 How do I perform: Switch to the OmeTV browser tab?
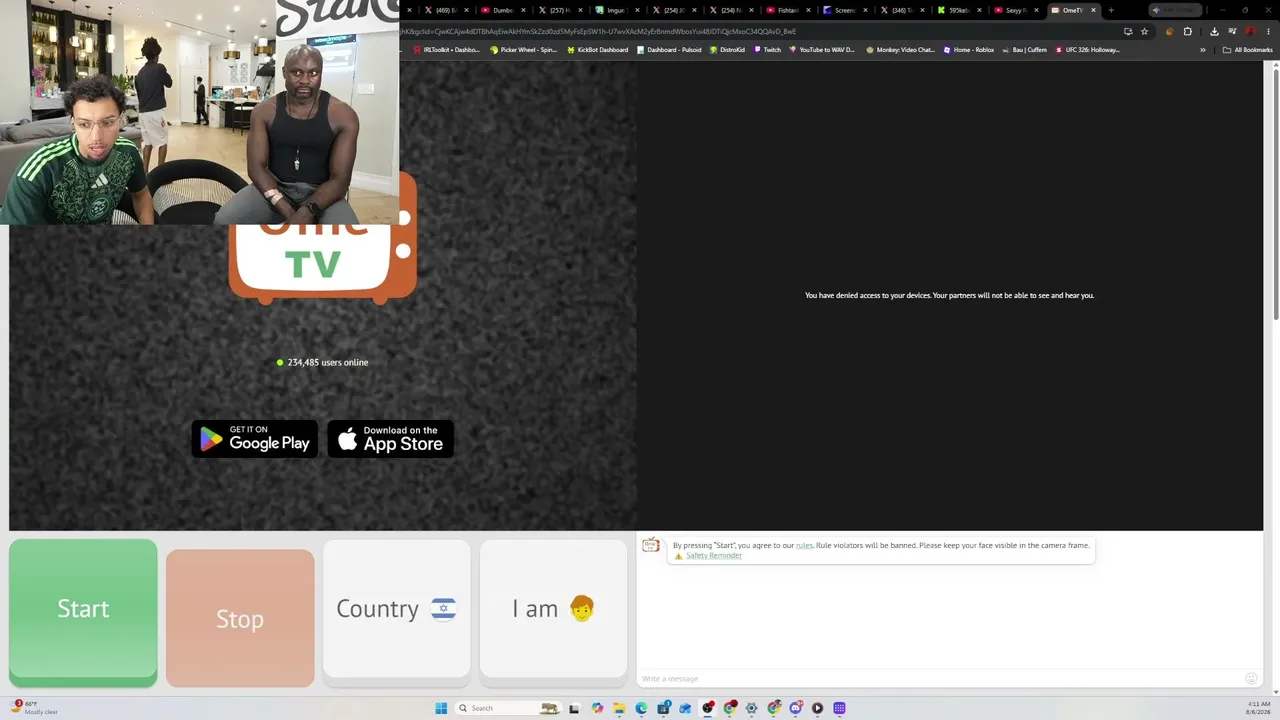click(1073, 10)
